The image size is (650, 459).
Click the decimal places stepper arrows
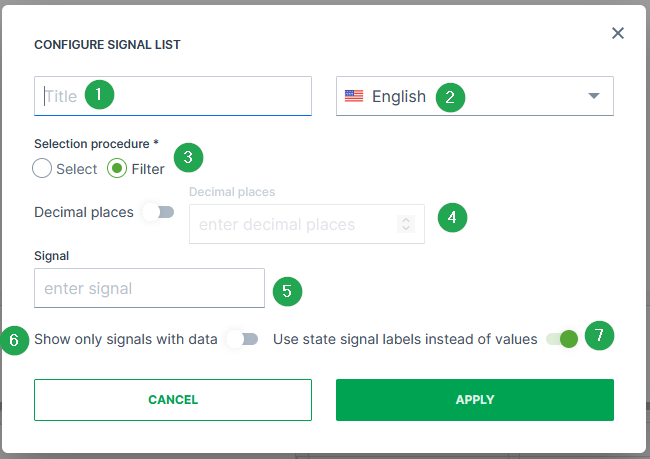[406, 224]
